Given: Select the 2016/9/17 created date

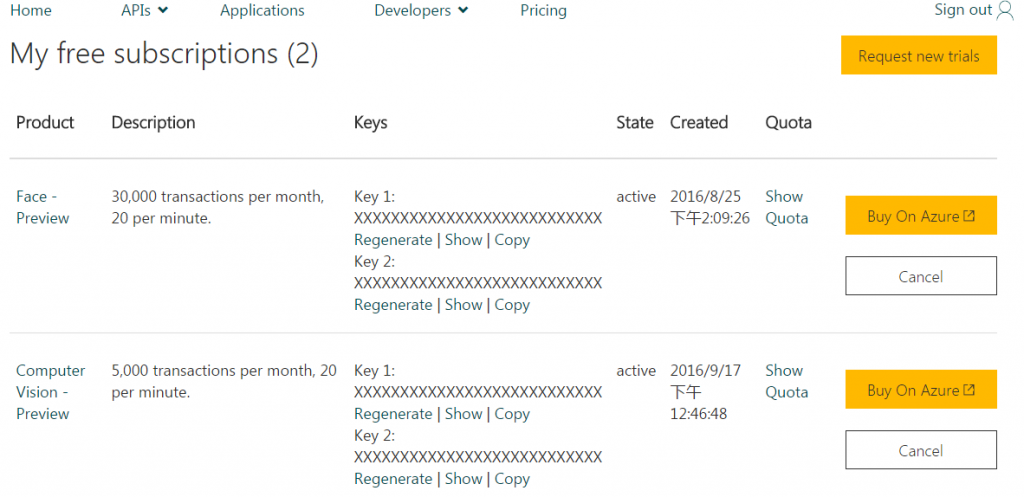Looking at the screenshot, I should [705, 392].
